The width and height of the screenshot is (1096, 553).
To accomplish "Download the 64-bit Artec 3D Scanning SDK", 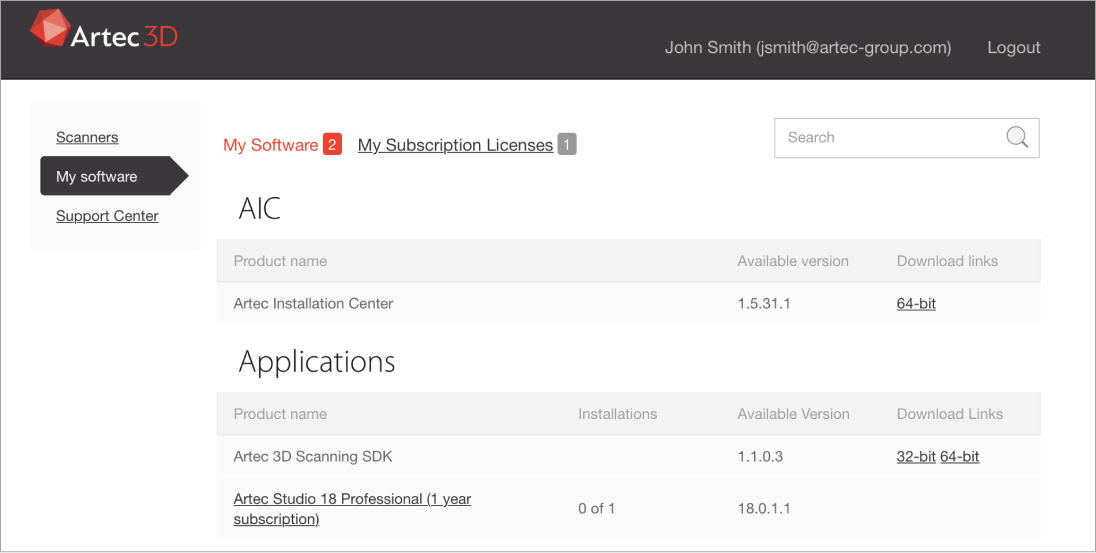I will click(x=959, y=457).
